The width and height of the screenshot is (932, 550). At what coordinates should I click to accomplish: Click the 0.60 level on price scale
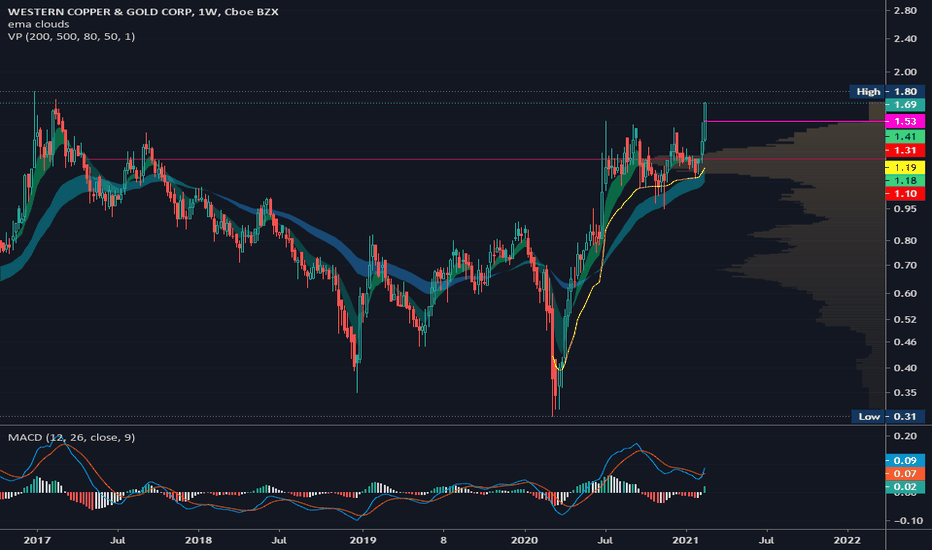(x=905, y=294)
